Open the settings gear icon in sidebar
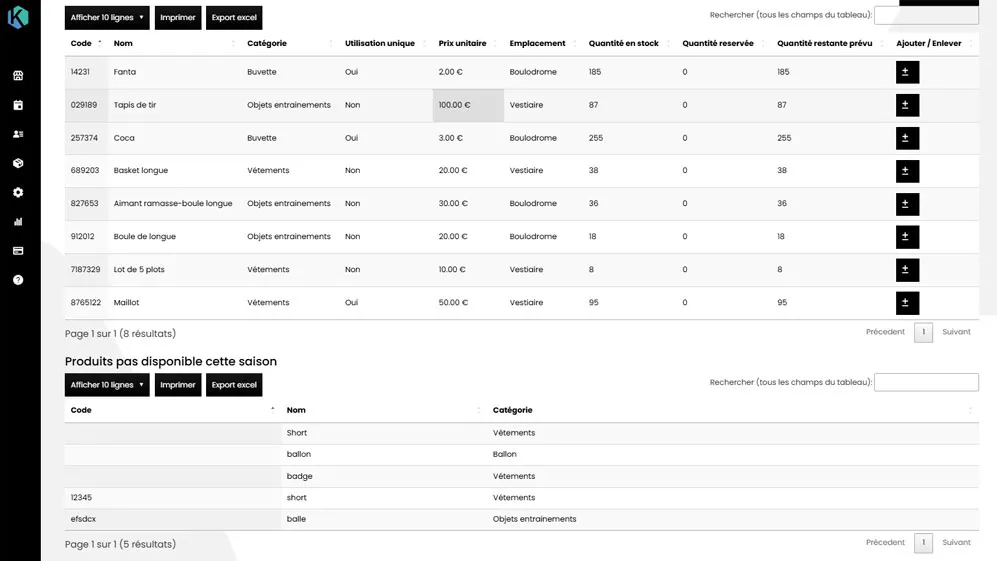 [x=18, y=192]
